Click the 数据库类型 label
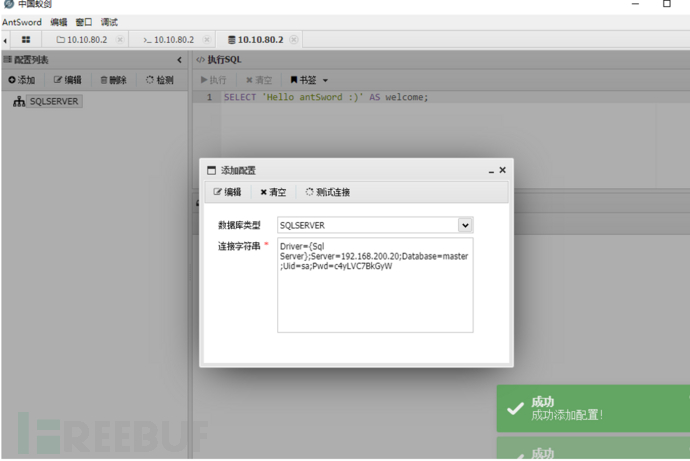Viewport: 690px width, 461px height. coord(239,225)
